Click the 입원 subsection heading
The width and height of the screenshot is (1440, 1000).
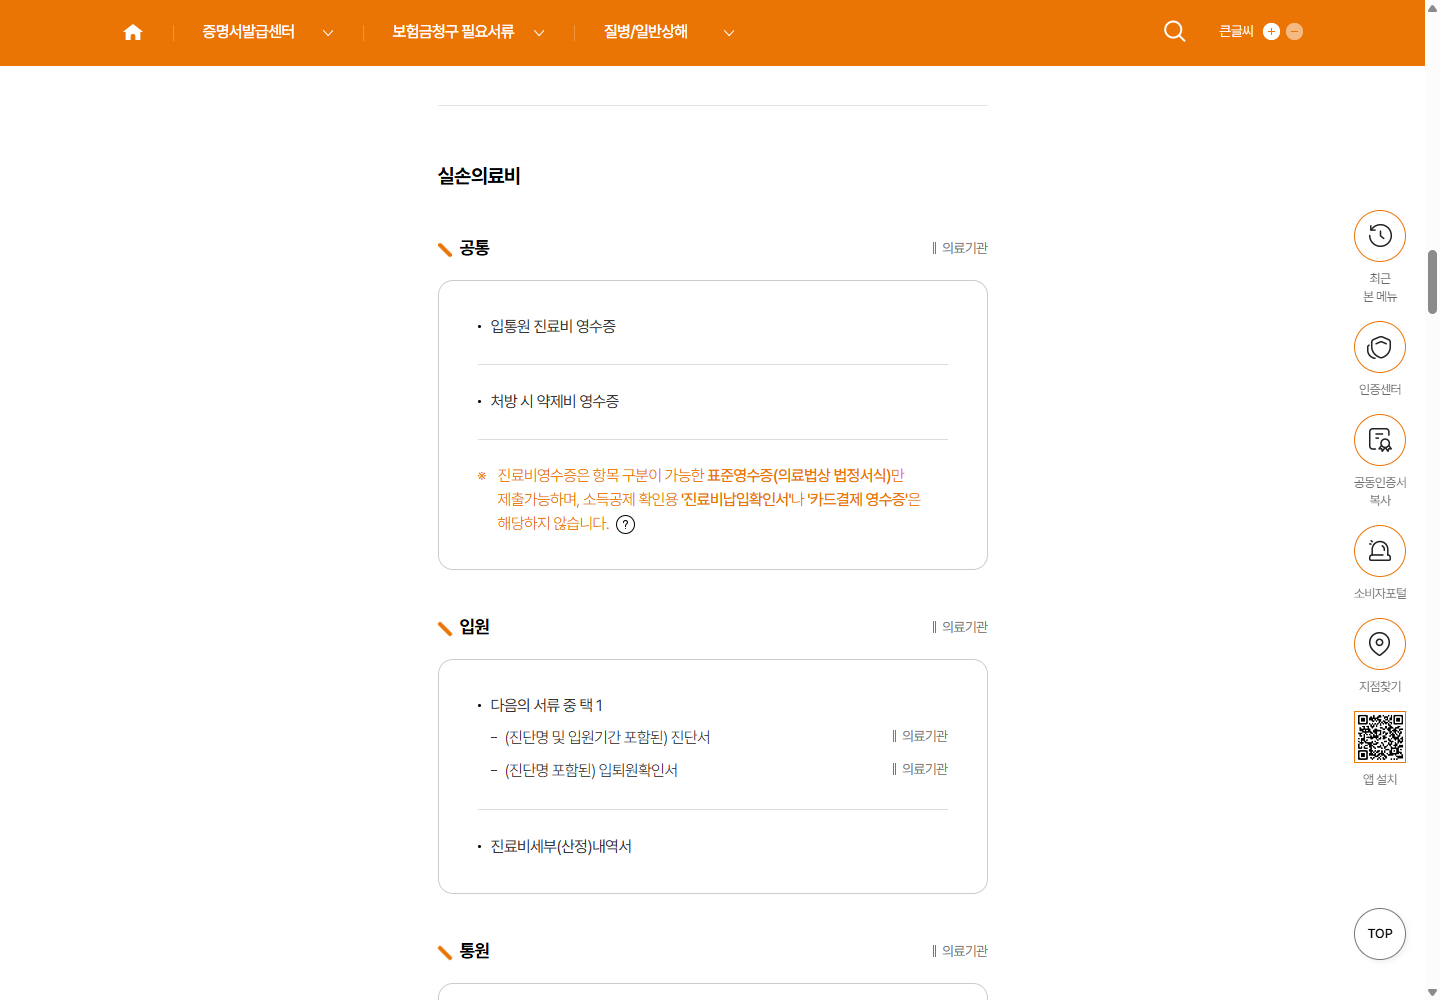pyautogui.click(x=474, y=627)
